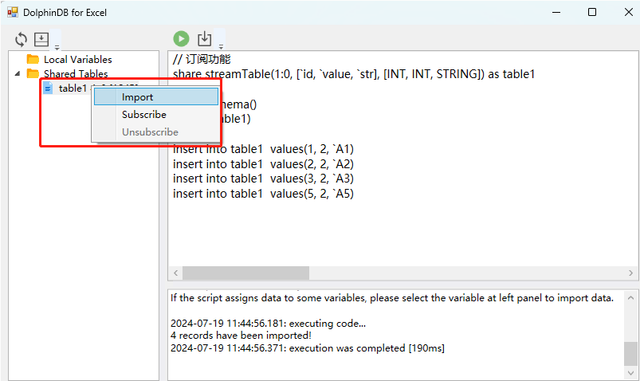Select the Shared Tables folder icon
The width and height of the screenshot is (640, 381).
pos(33,74)
